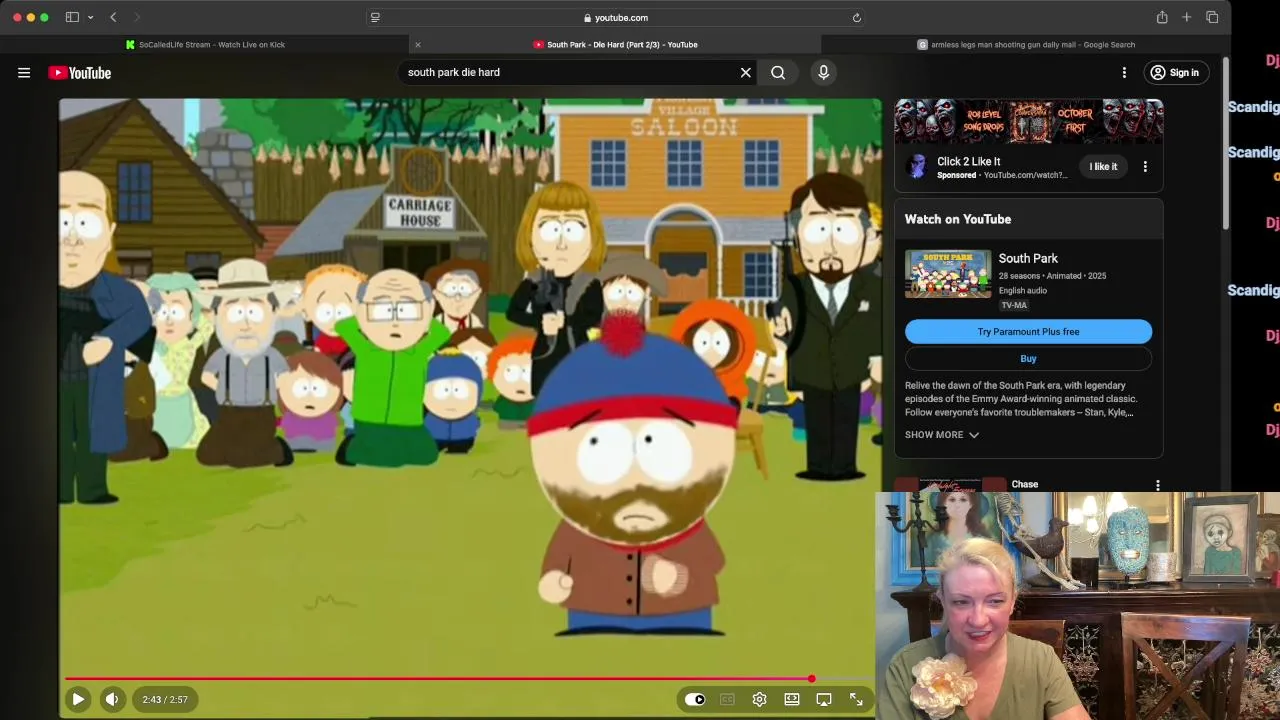Screen dimensions: 1280x720
Task: Go to YouTube home via logo
Action: pos(79,73)
